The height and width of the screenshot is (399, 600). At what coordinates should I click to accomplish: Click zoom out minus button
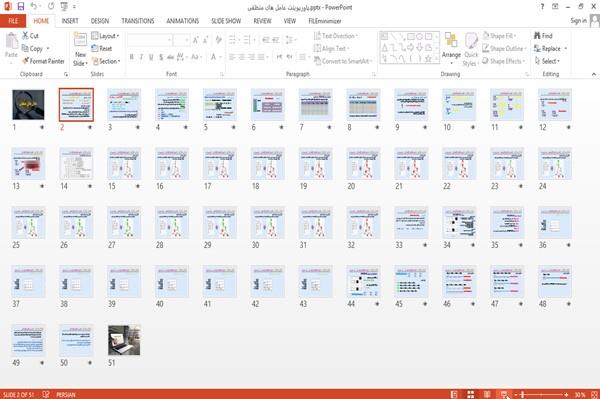point(516,394)
